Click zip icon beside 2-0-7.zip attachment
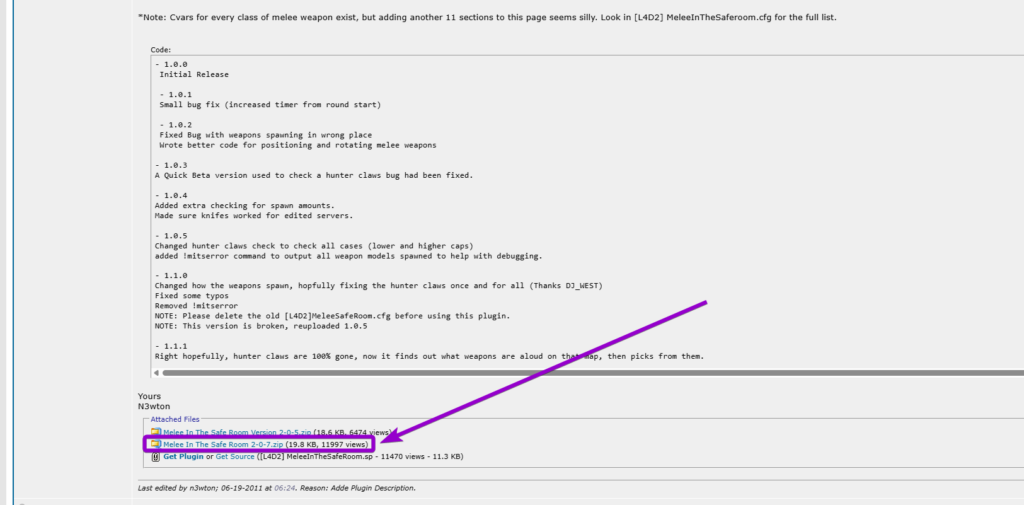This screenshot has width=1024, height=505. [x=155, y=444]
